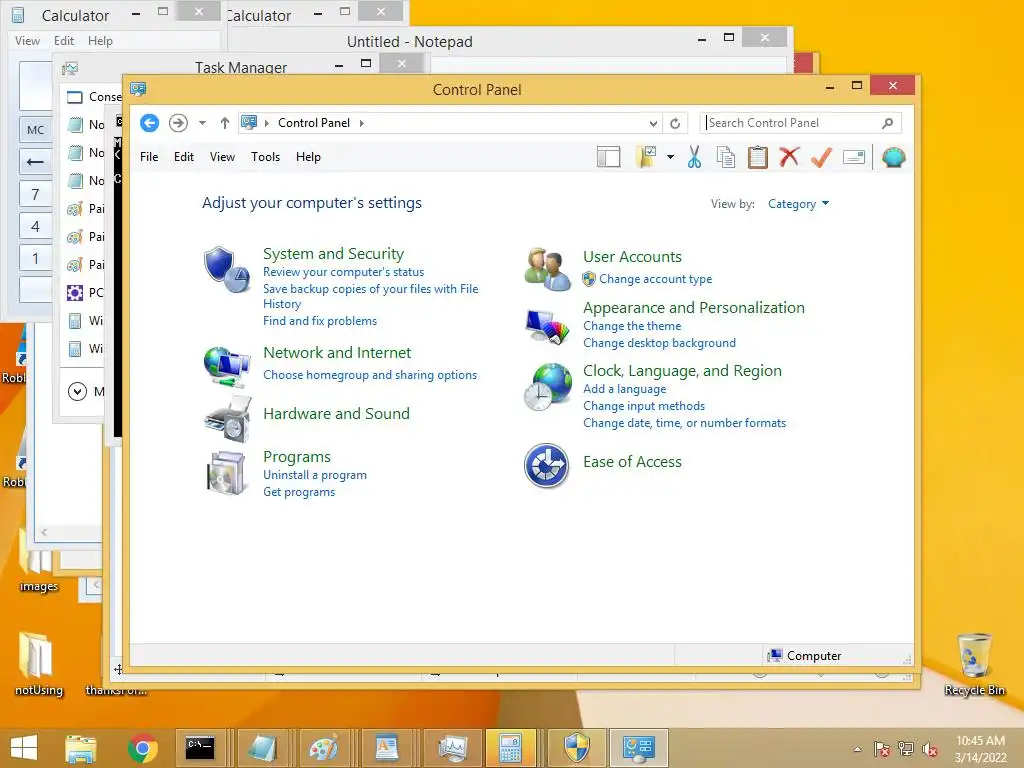Click the Clock, Language, and Region icon
The image size is (1024, 768).
click(x=547, y=387)
